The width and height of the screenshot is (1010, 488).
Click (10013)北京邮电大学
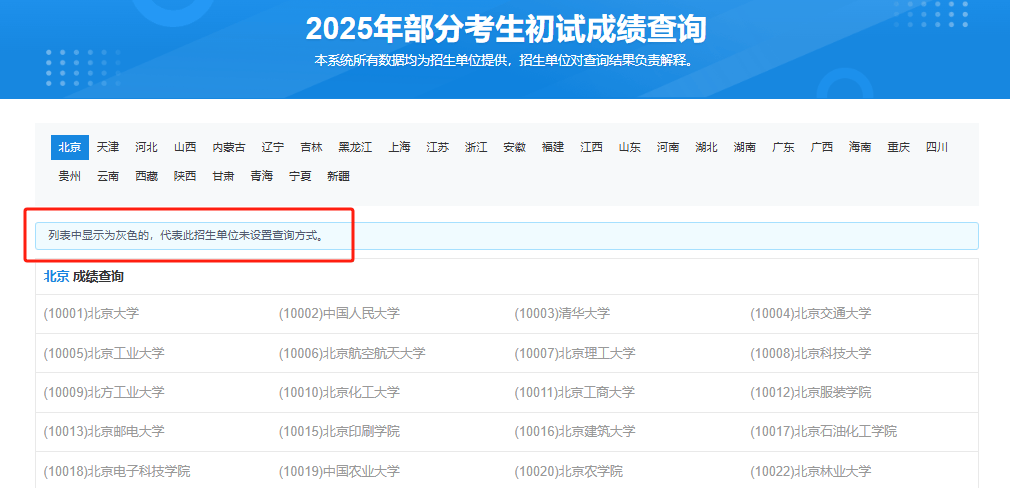click(x=104, y=431)
